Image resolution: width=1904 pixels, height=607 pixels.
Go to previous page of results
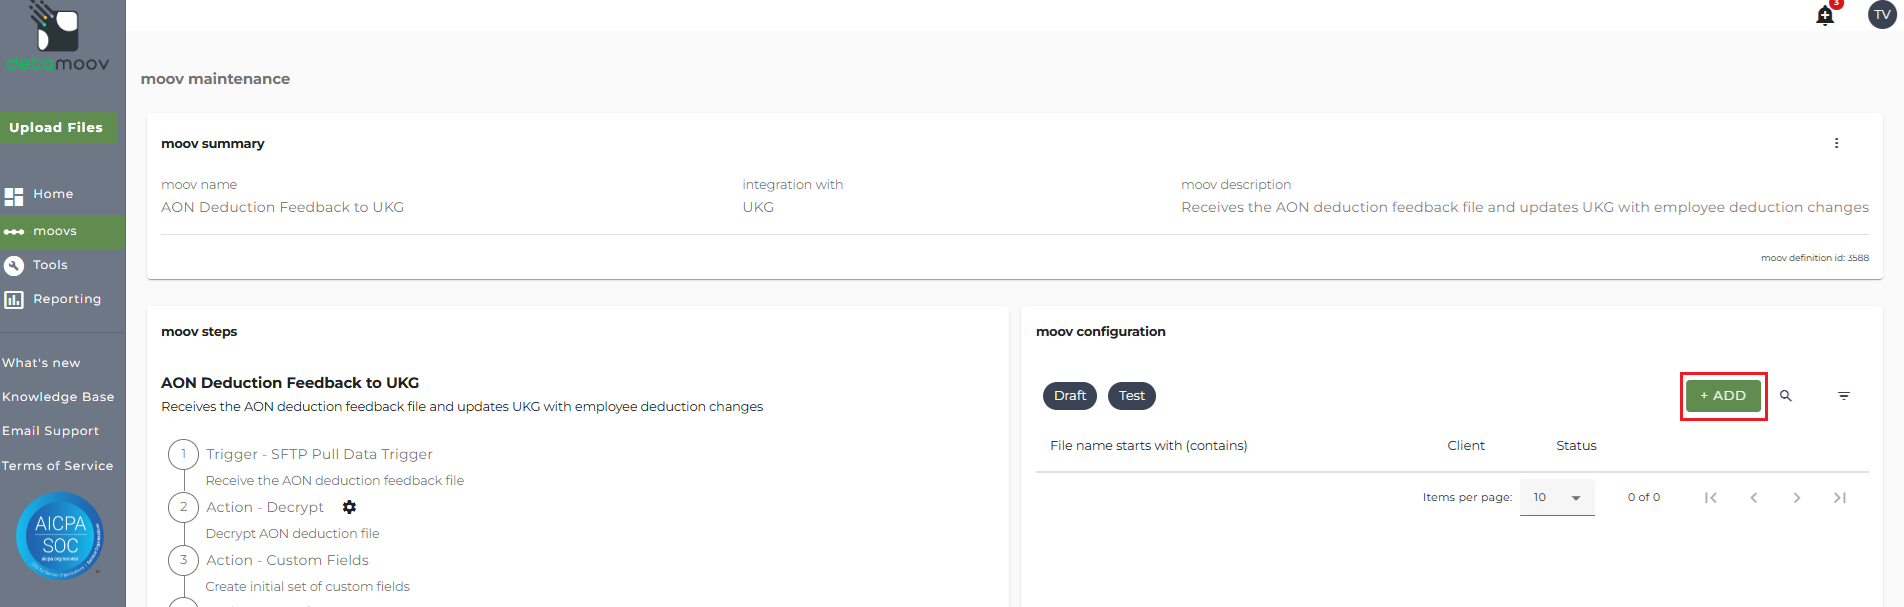(x=1754, y=497)
